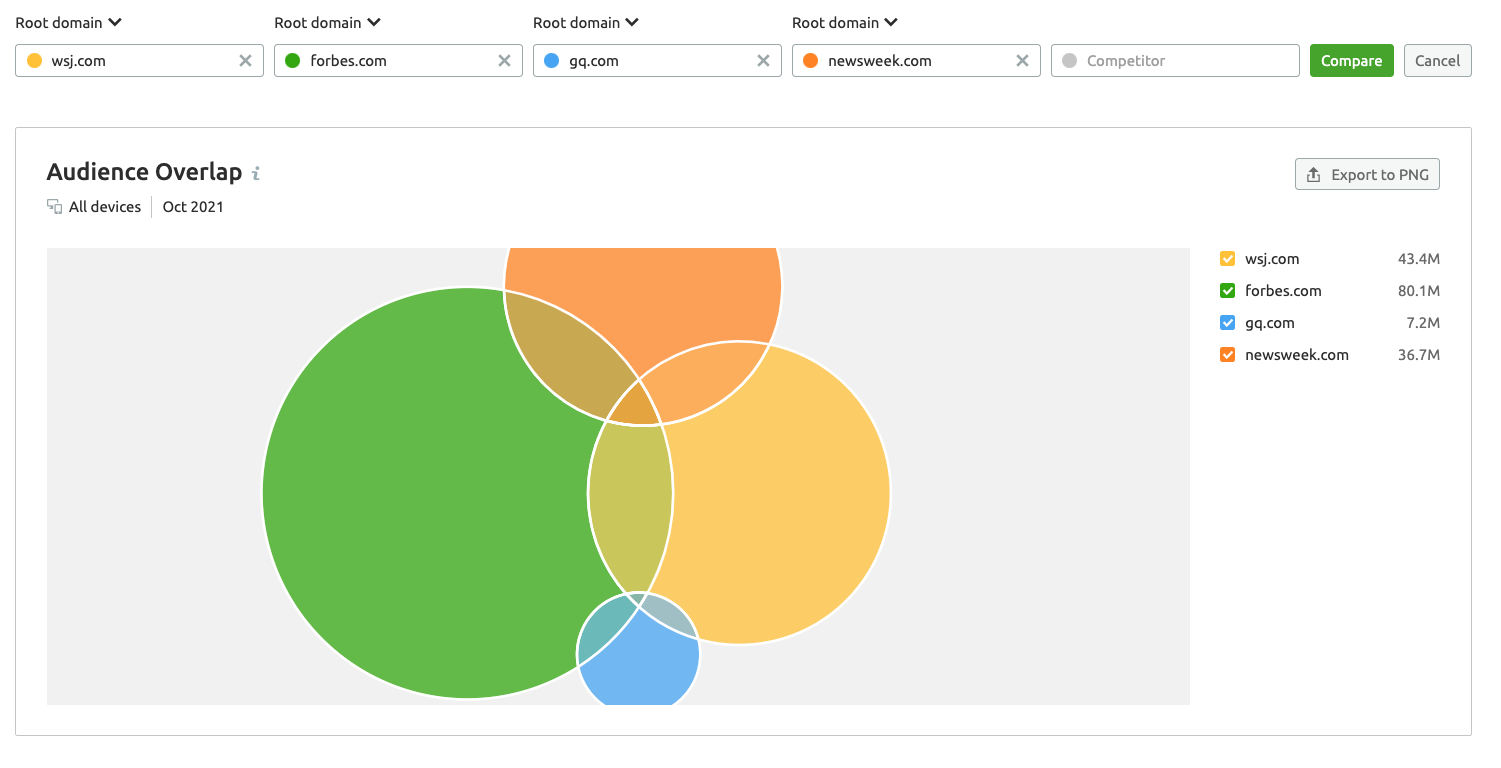Click the yellow dot beside wsj.com
Viewport: 1501px width, 768px height.
pos(34,61)
